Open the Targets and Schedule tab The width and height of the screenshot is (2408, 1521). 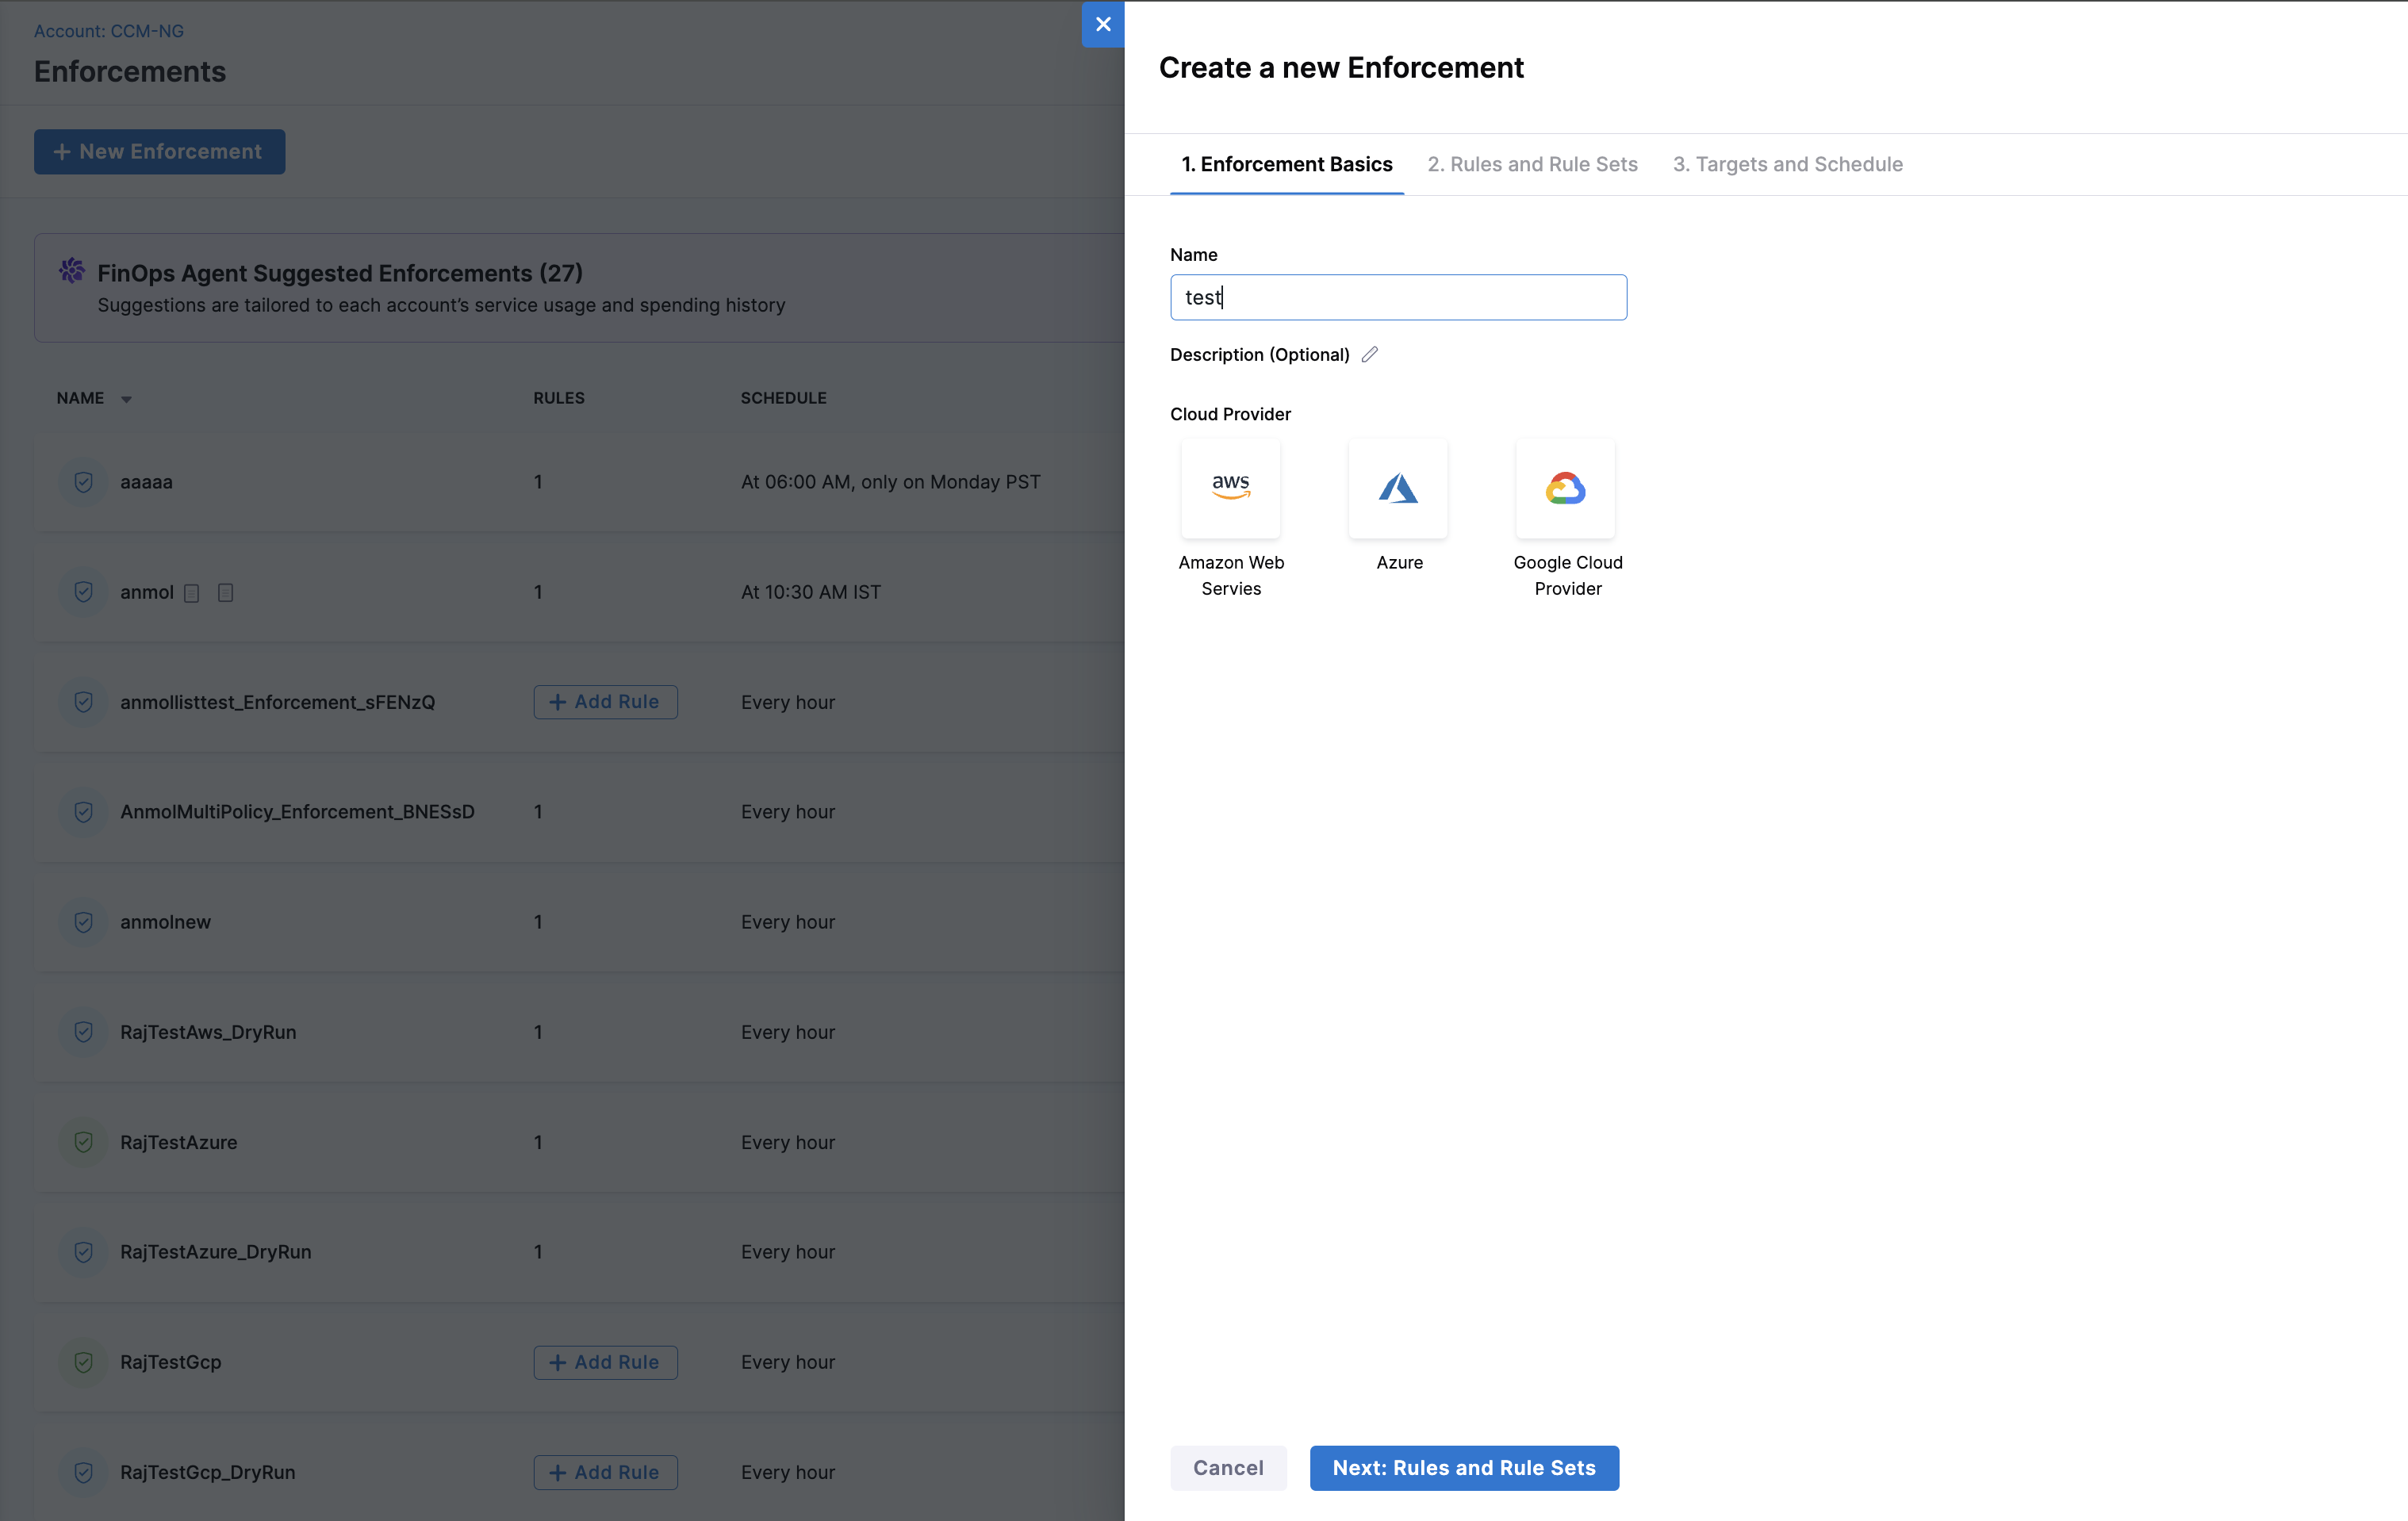click(1787, 164)
